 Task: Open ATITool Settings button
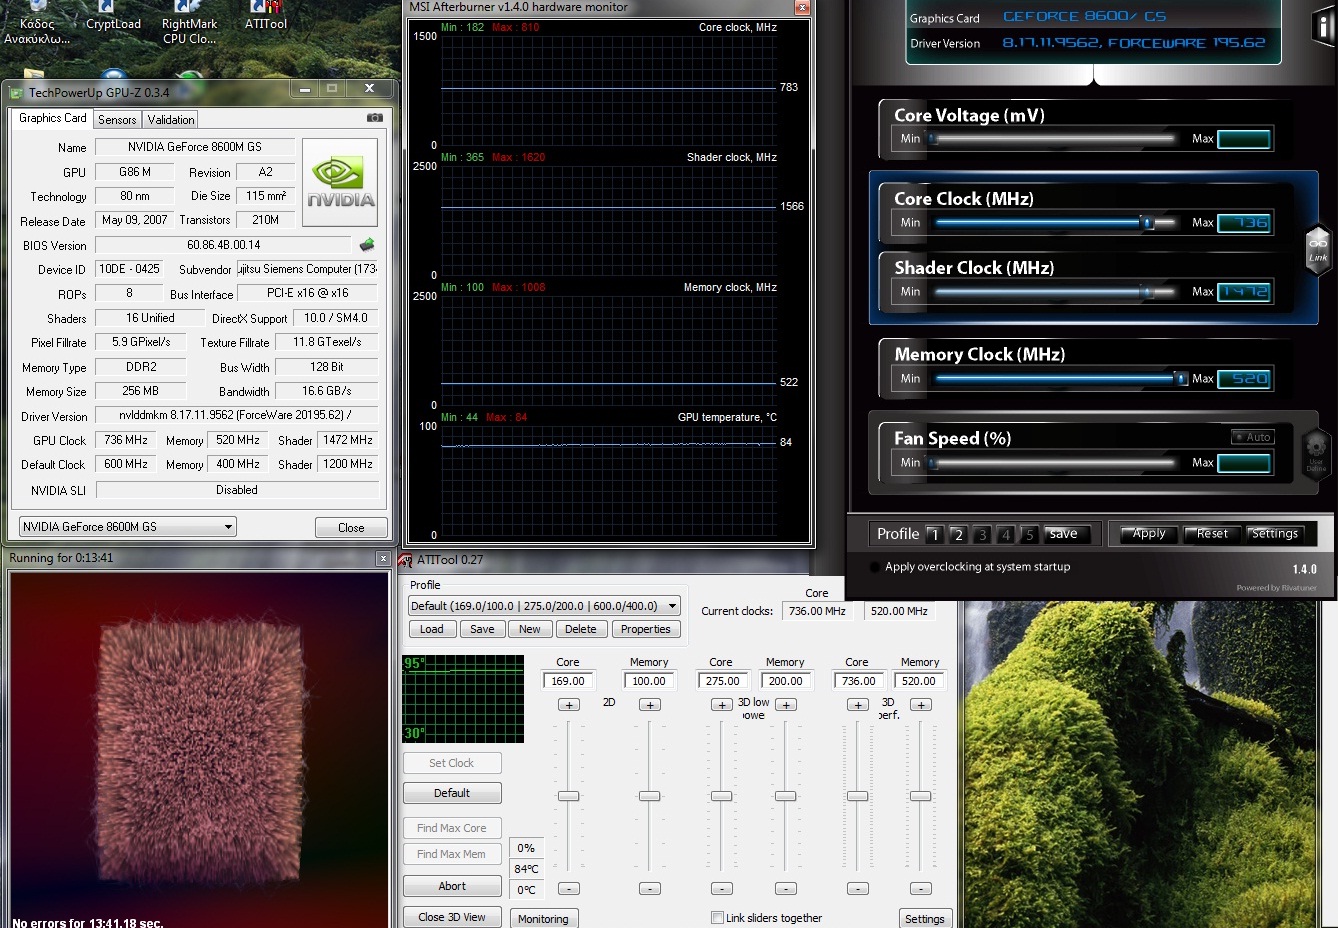click(x=924, y=919)
